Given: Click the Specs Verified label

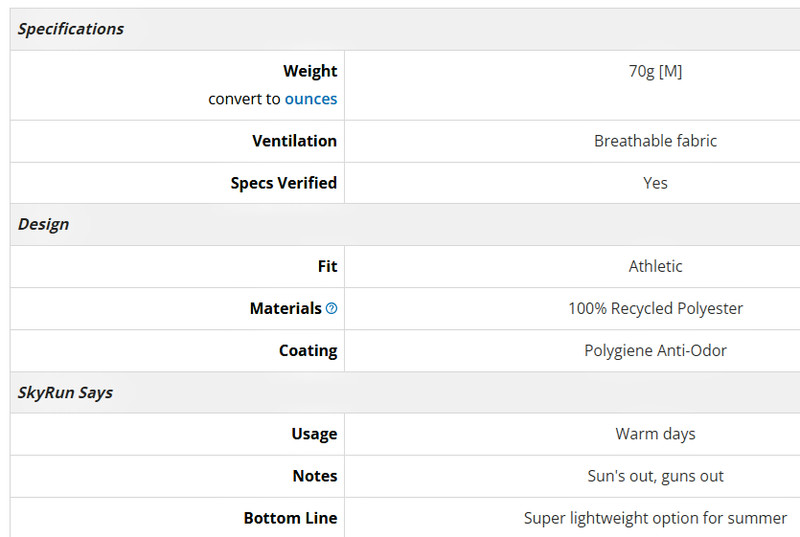Looking at the screenshot, I should [x=284, y=183].
